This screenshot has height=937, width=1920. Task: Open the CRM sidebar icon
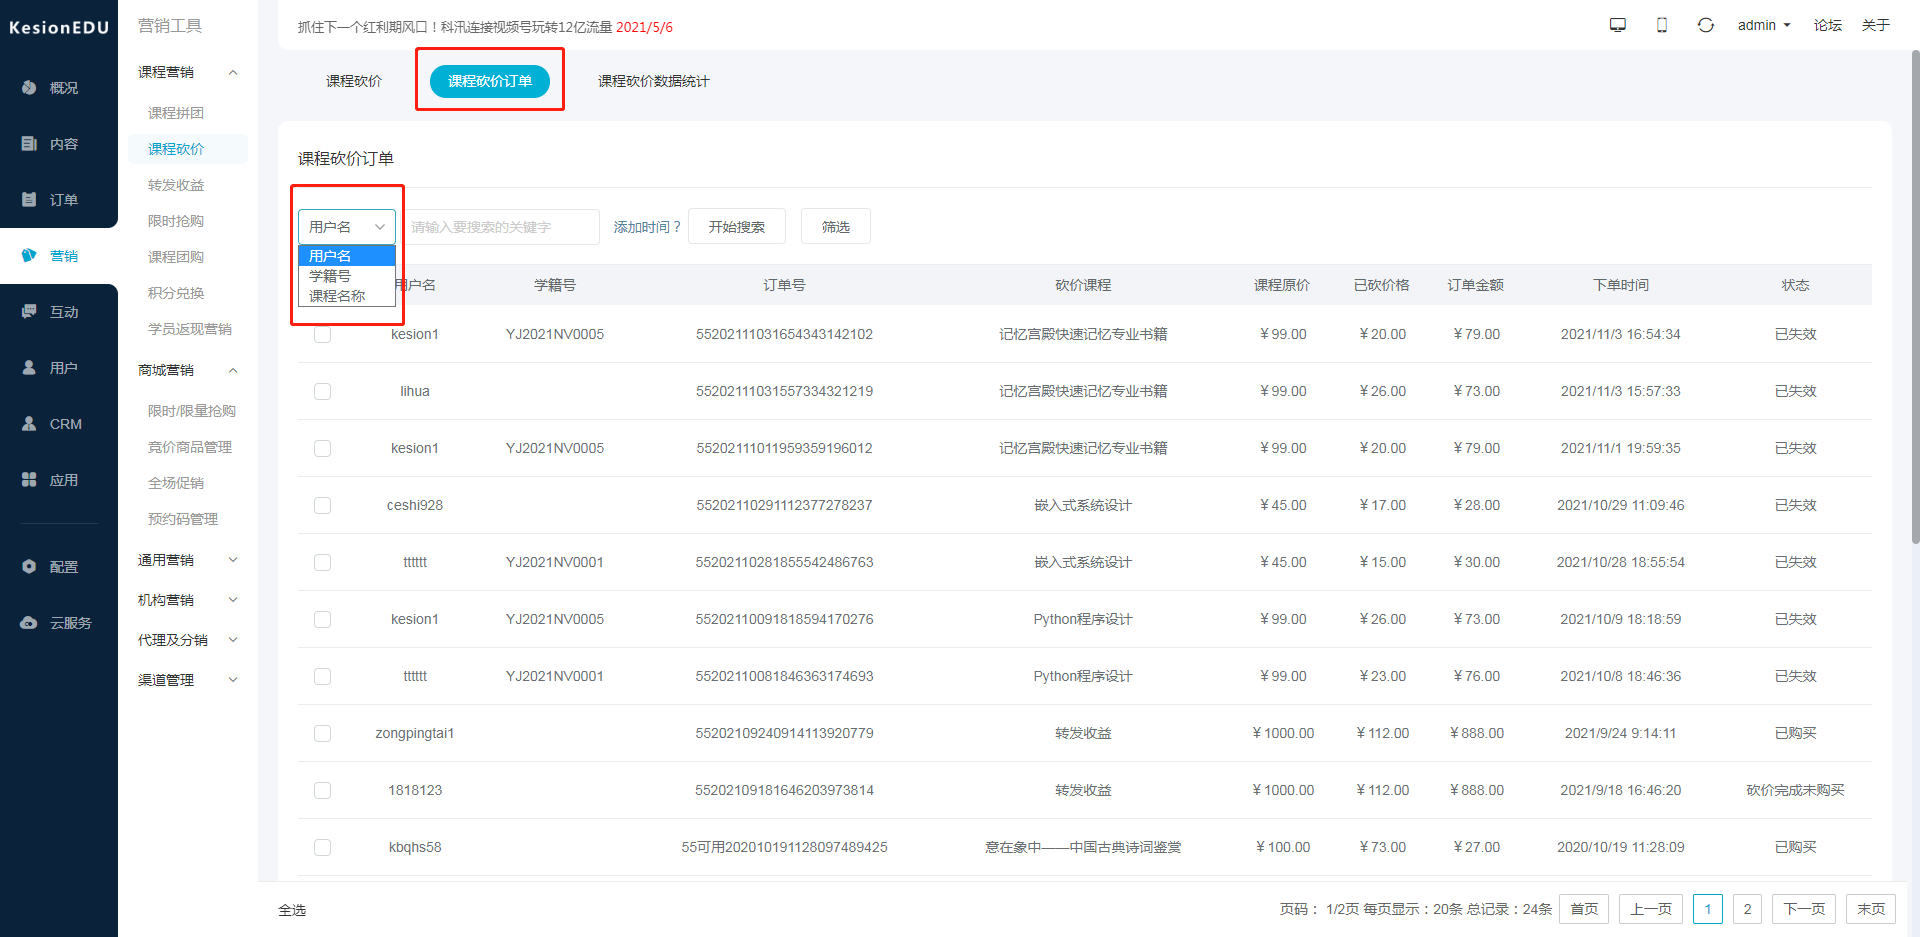click(x=30, y=424)
